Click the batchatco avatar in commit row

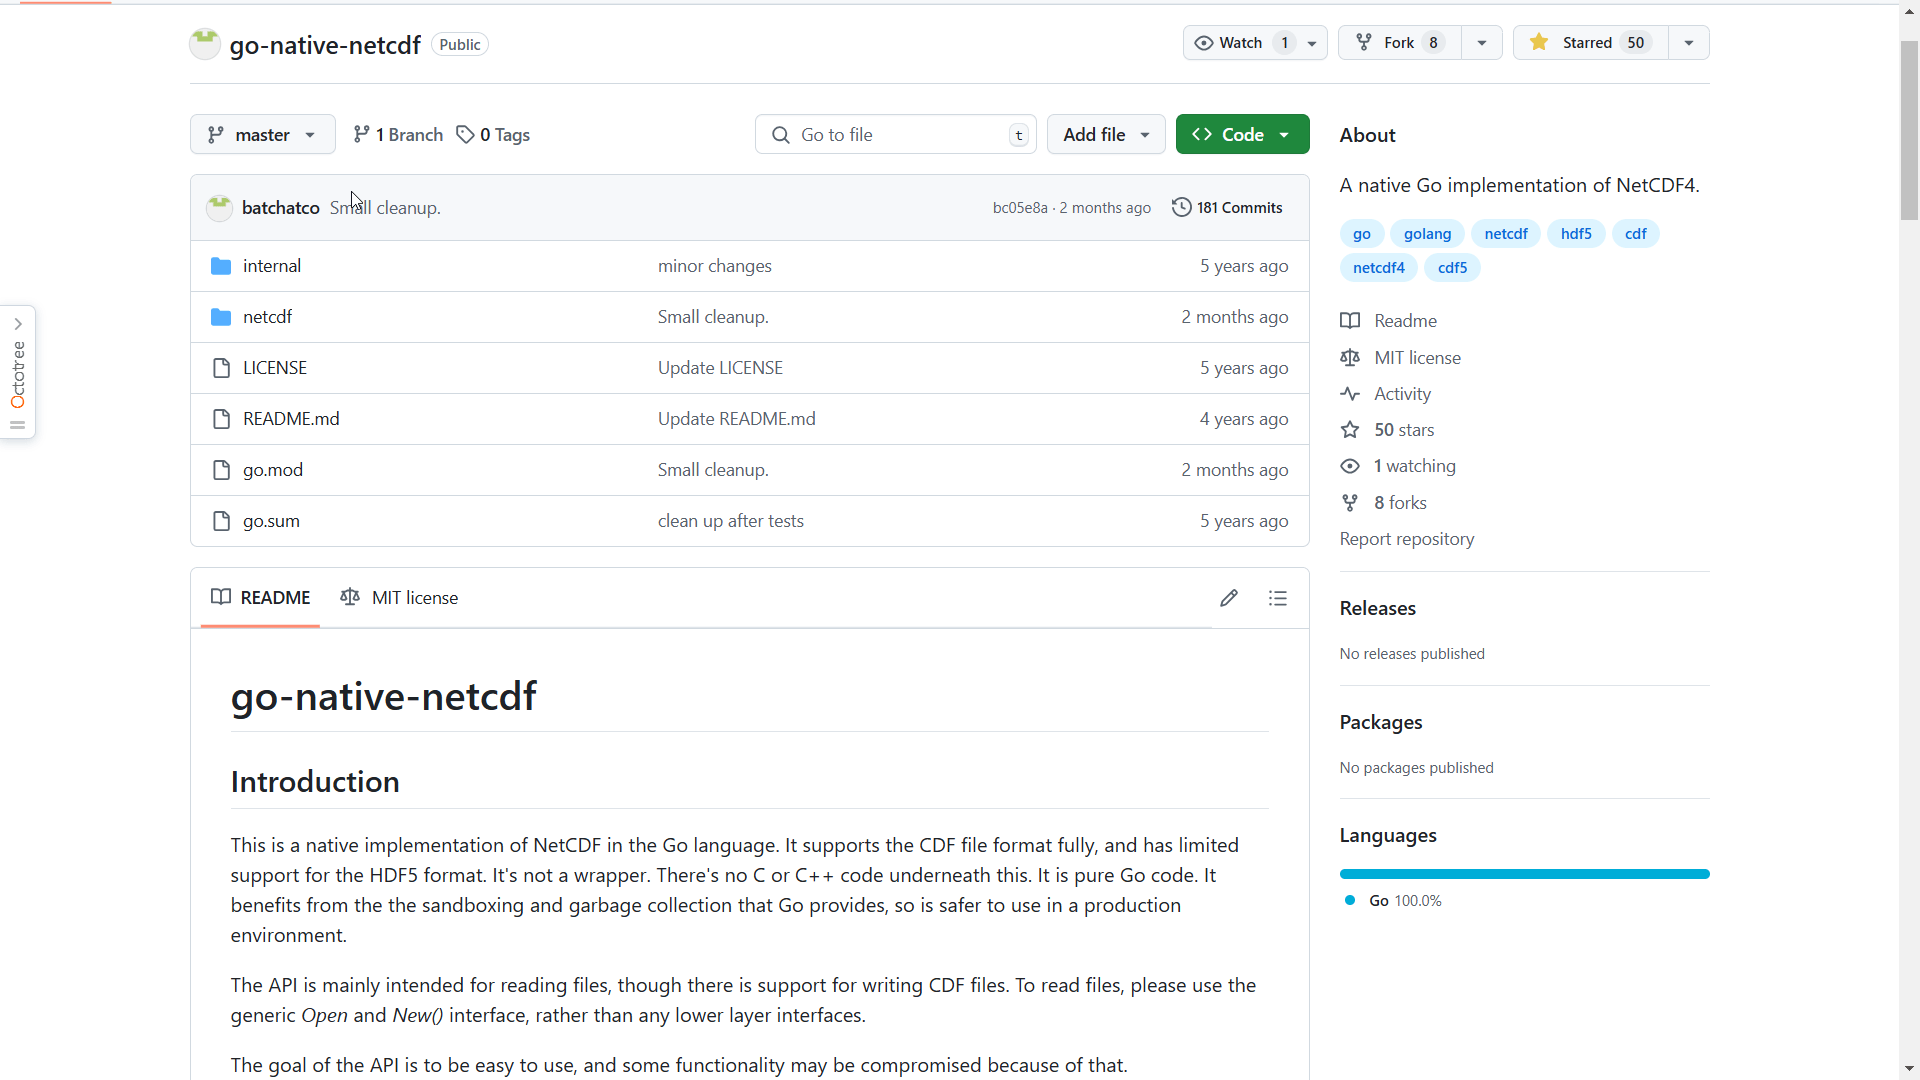click(219, 207)
